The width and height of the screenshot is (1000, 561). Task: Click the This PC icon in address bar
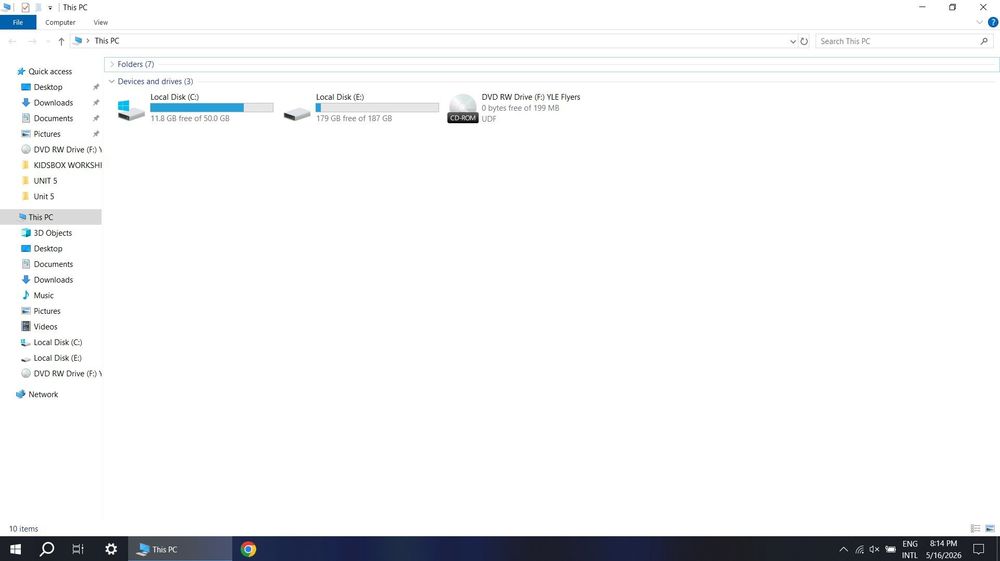[78, 41]
